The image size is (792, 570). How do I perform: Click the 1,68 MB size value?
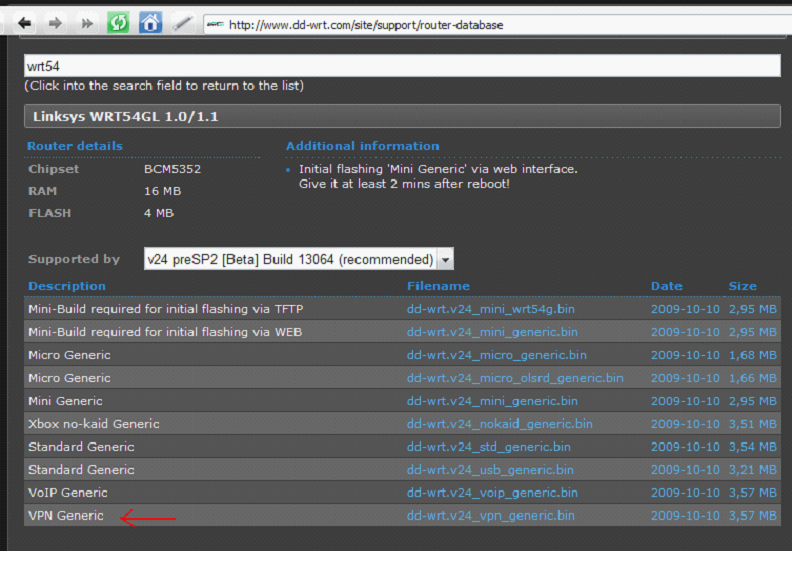pos(752,355)
